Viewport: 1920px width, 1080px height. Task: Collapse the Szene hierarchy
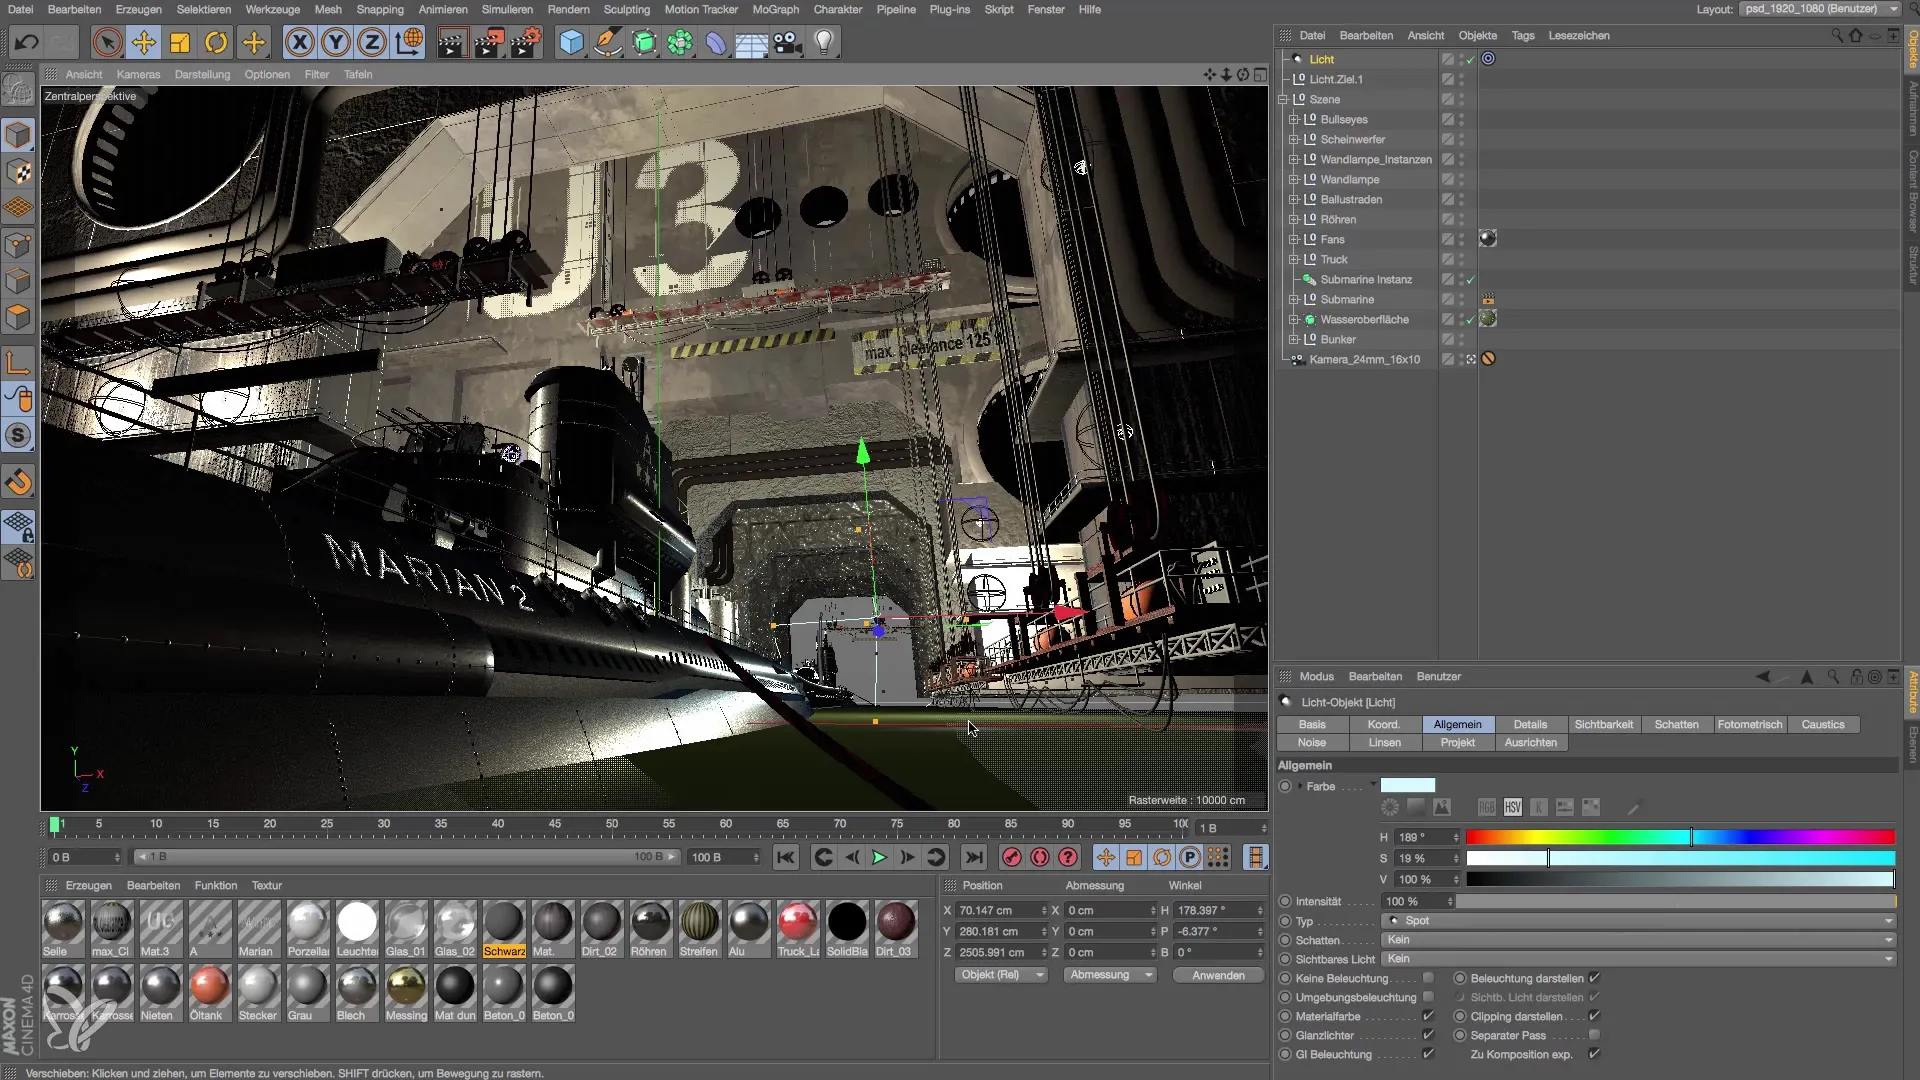[x=1282, y=100]
